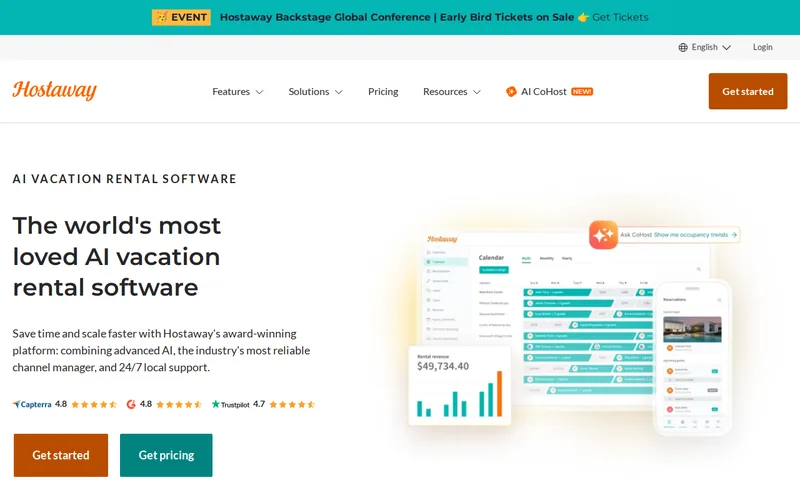The height and width of the screenshot is (500, 800).
Task: Click the Capterra rating stars
Action: pos(94,405)
